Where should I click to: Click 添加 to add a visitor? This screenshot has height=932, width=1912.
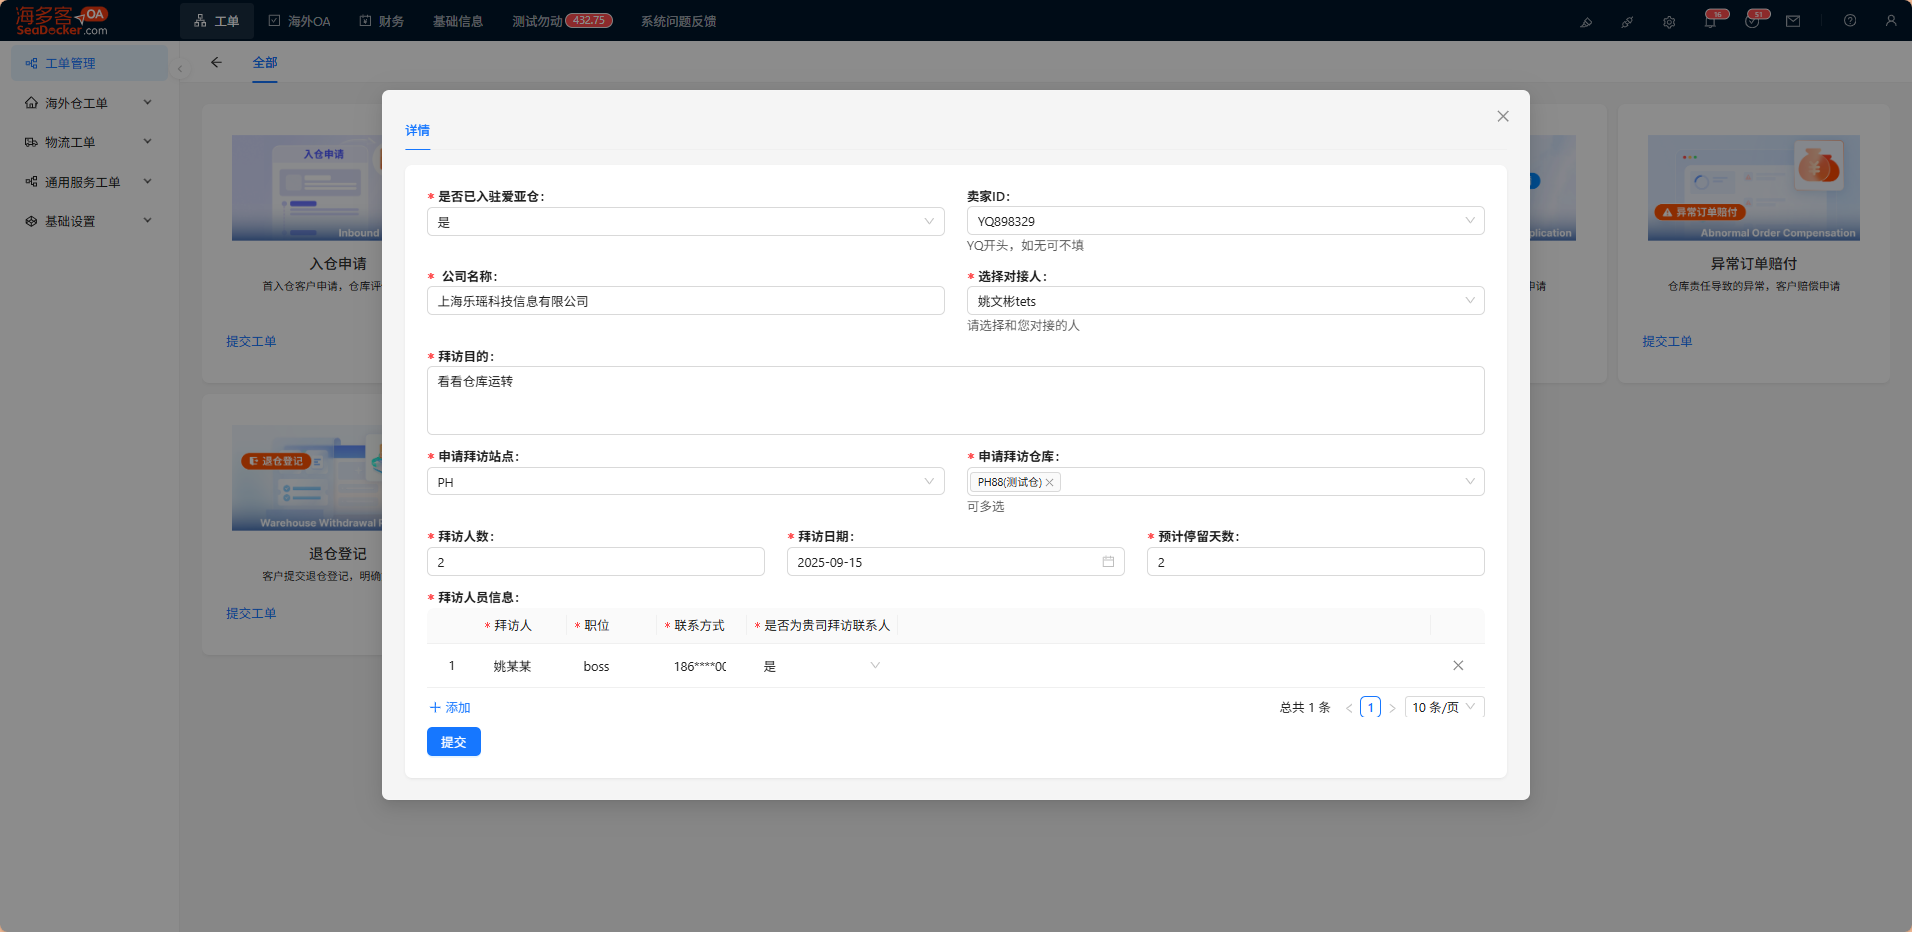coord(450,707)
